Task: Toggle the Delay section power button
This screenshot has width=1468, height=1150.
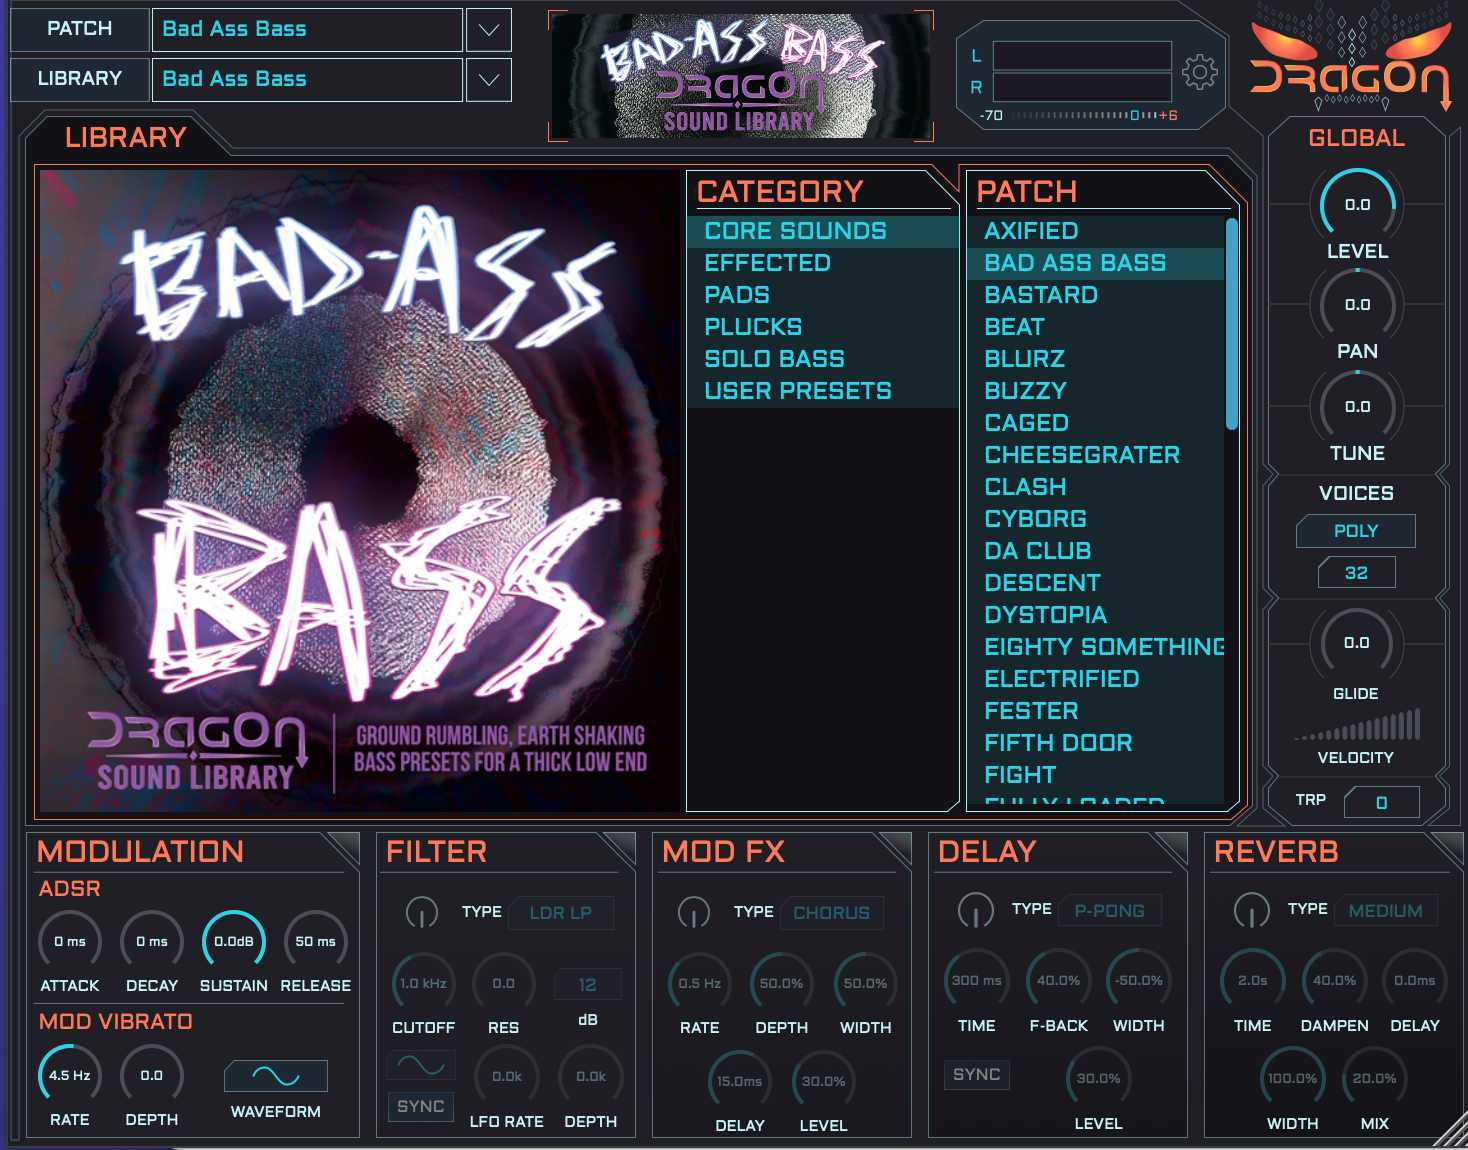Action: pos(976,910)
